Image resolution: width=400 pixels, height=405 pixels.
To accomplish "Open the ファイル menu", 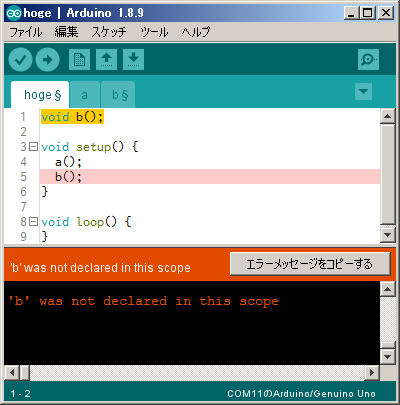I will 26,32.
